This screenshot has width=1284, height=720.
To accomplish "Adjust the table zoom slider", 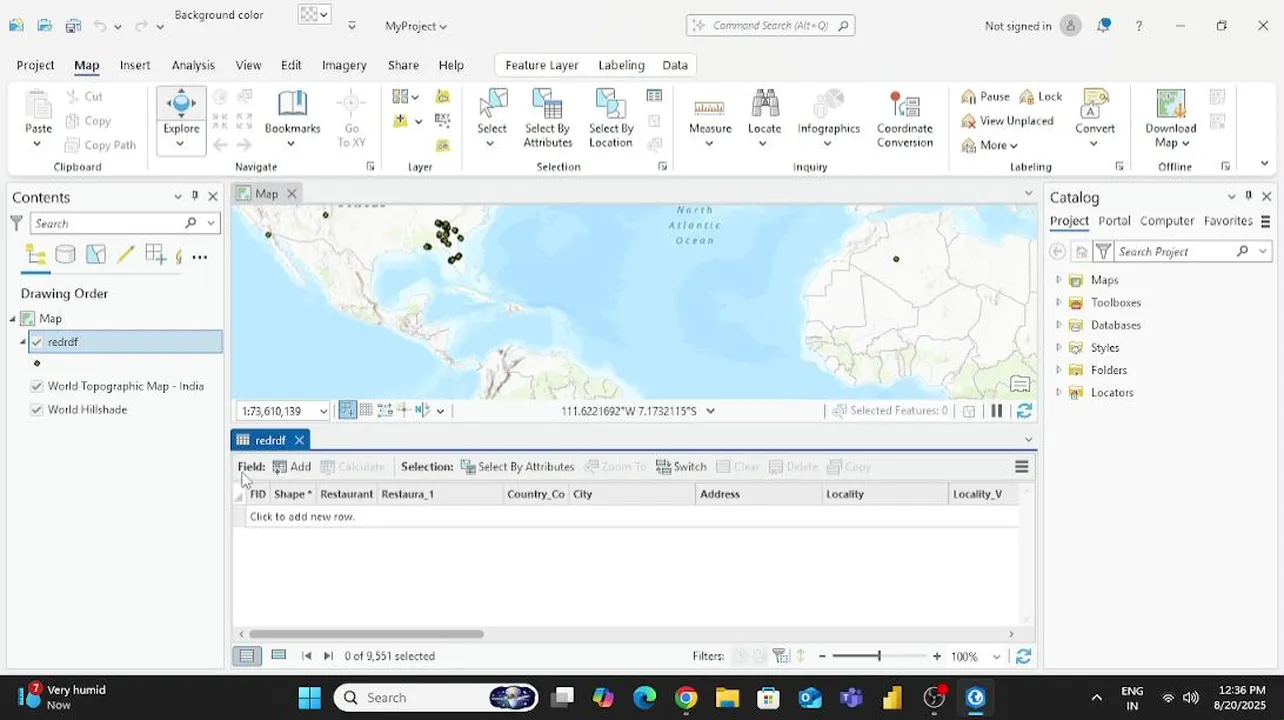I will [x=879, y=656].
